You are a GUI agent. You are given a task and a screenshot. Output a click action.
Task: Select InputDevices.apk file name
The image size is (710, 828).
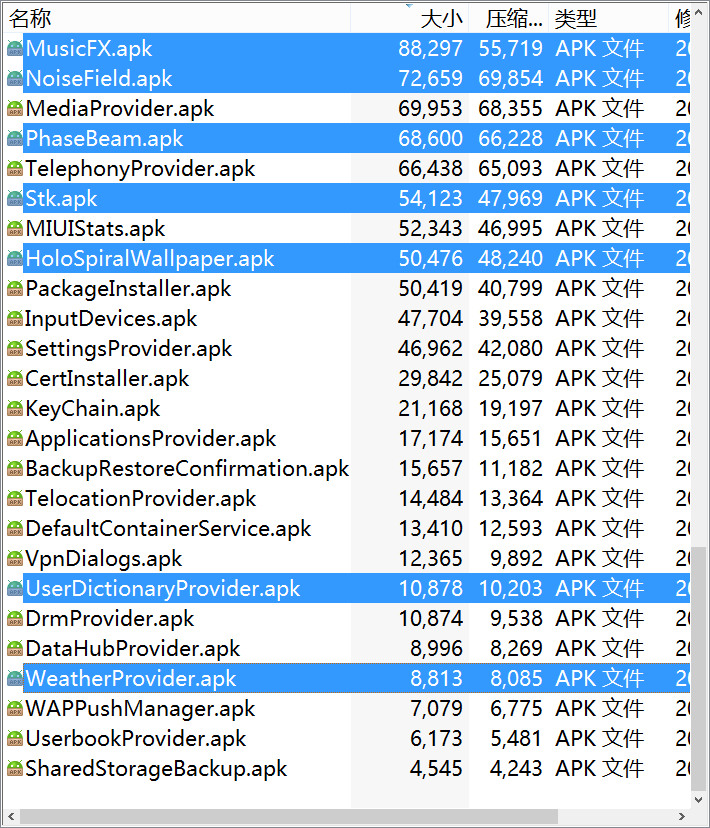(111, 319)
